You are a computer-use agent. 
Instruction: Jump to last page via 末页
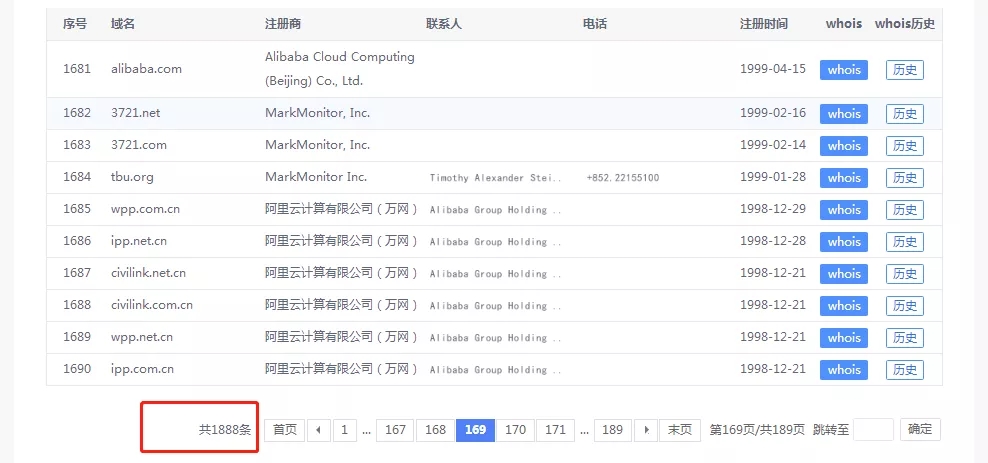[x=680, y=430]
